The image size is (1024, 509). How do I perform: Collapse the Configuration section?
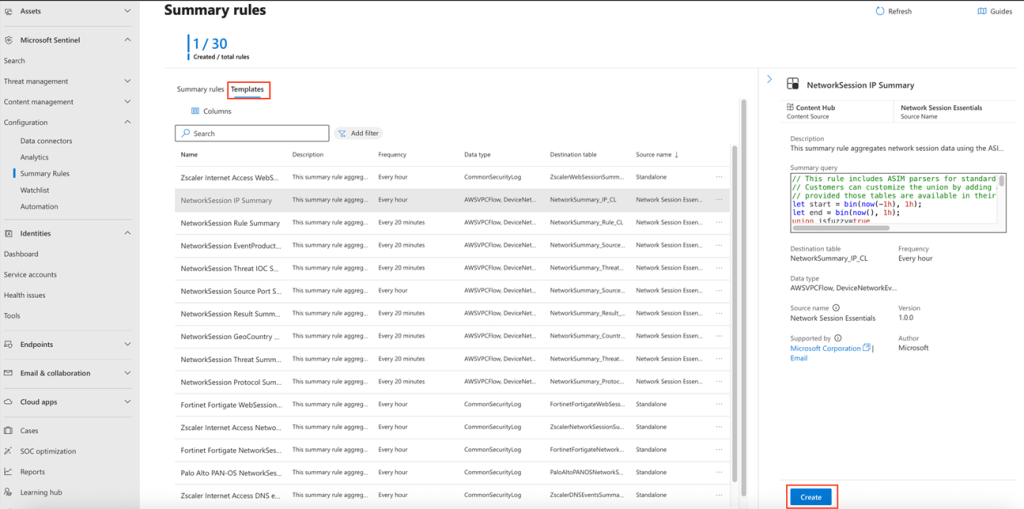pyautogui.click(x=127, y=122)
